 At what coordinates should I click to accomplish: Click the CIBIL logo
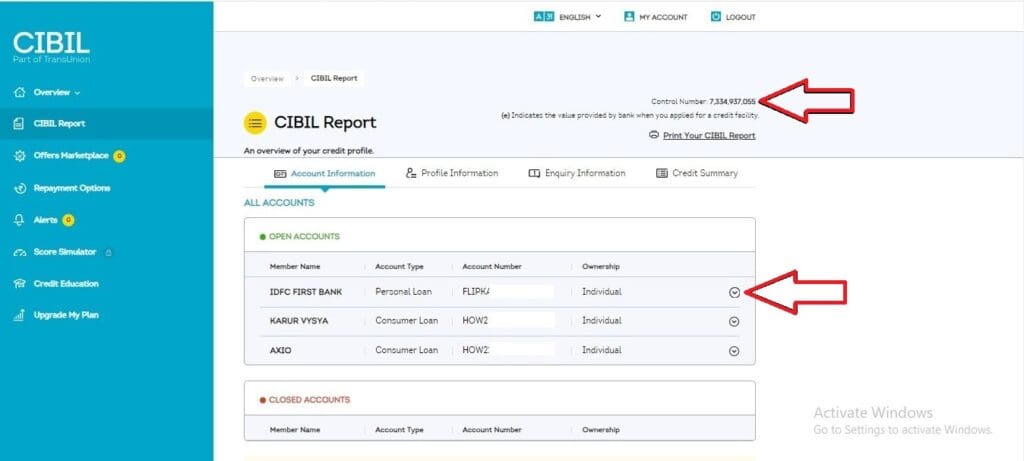51,47
